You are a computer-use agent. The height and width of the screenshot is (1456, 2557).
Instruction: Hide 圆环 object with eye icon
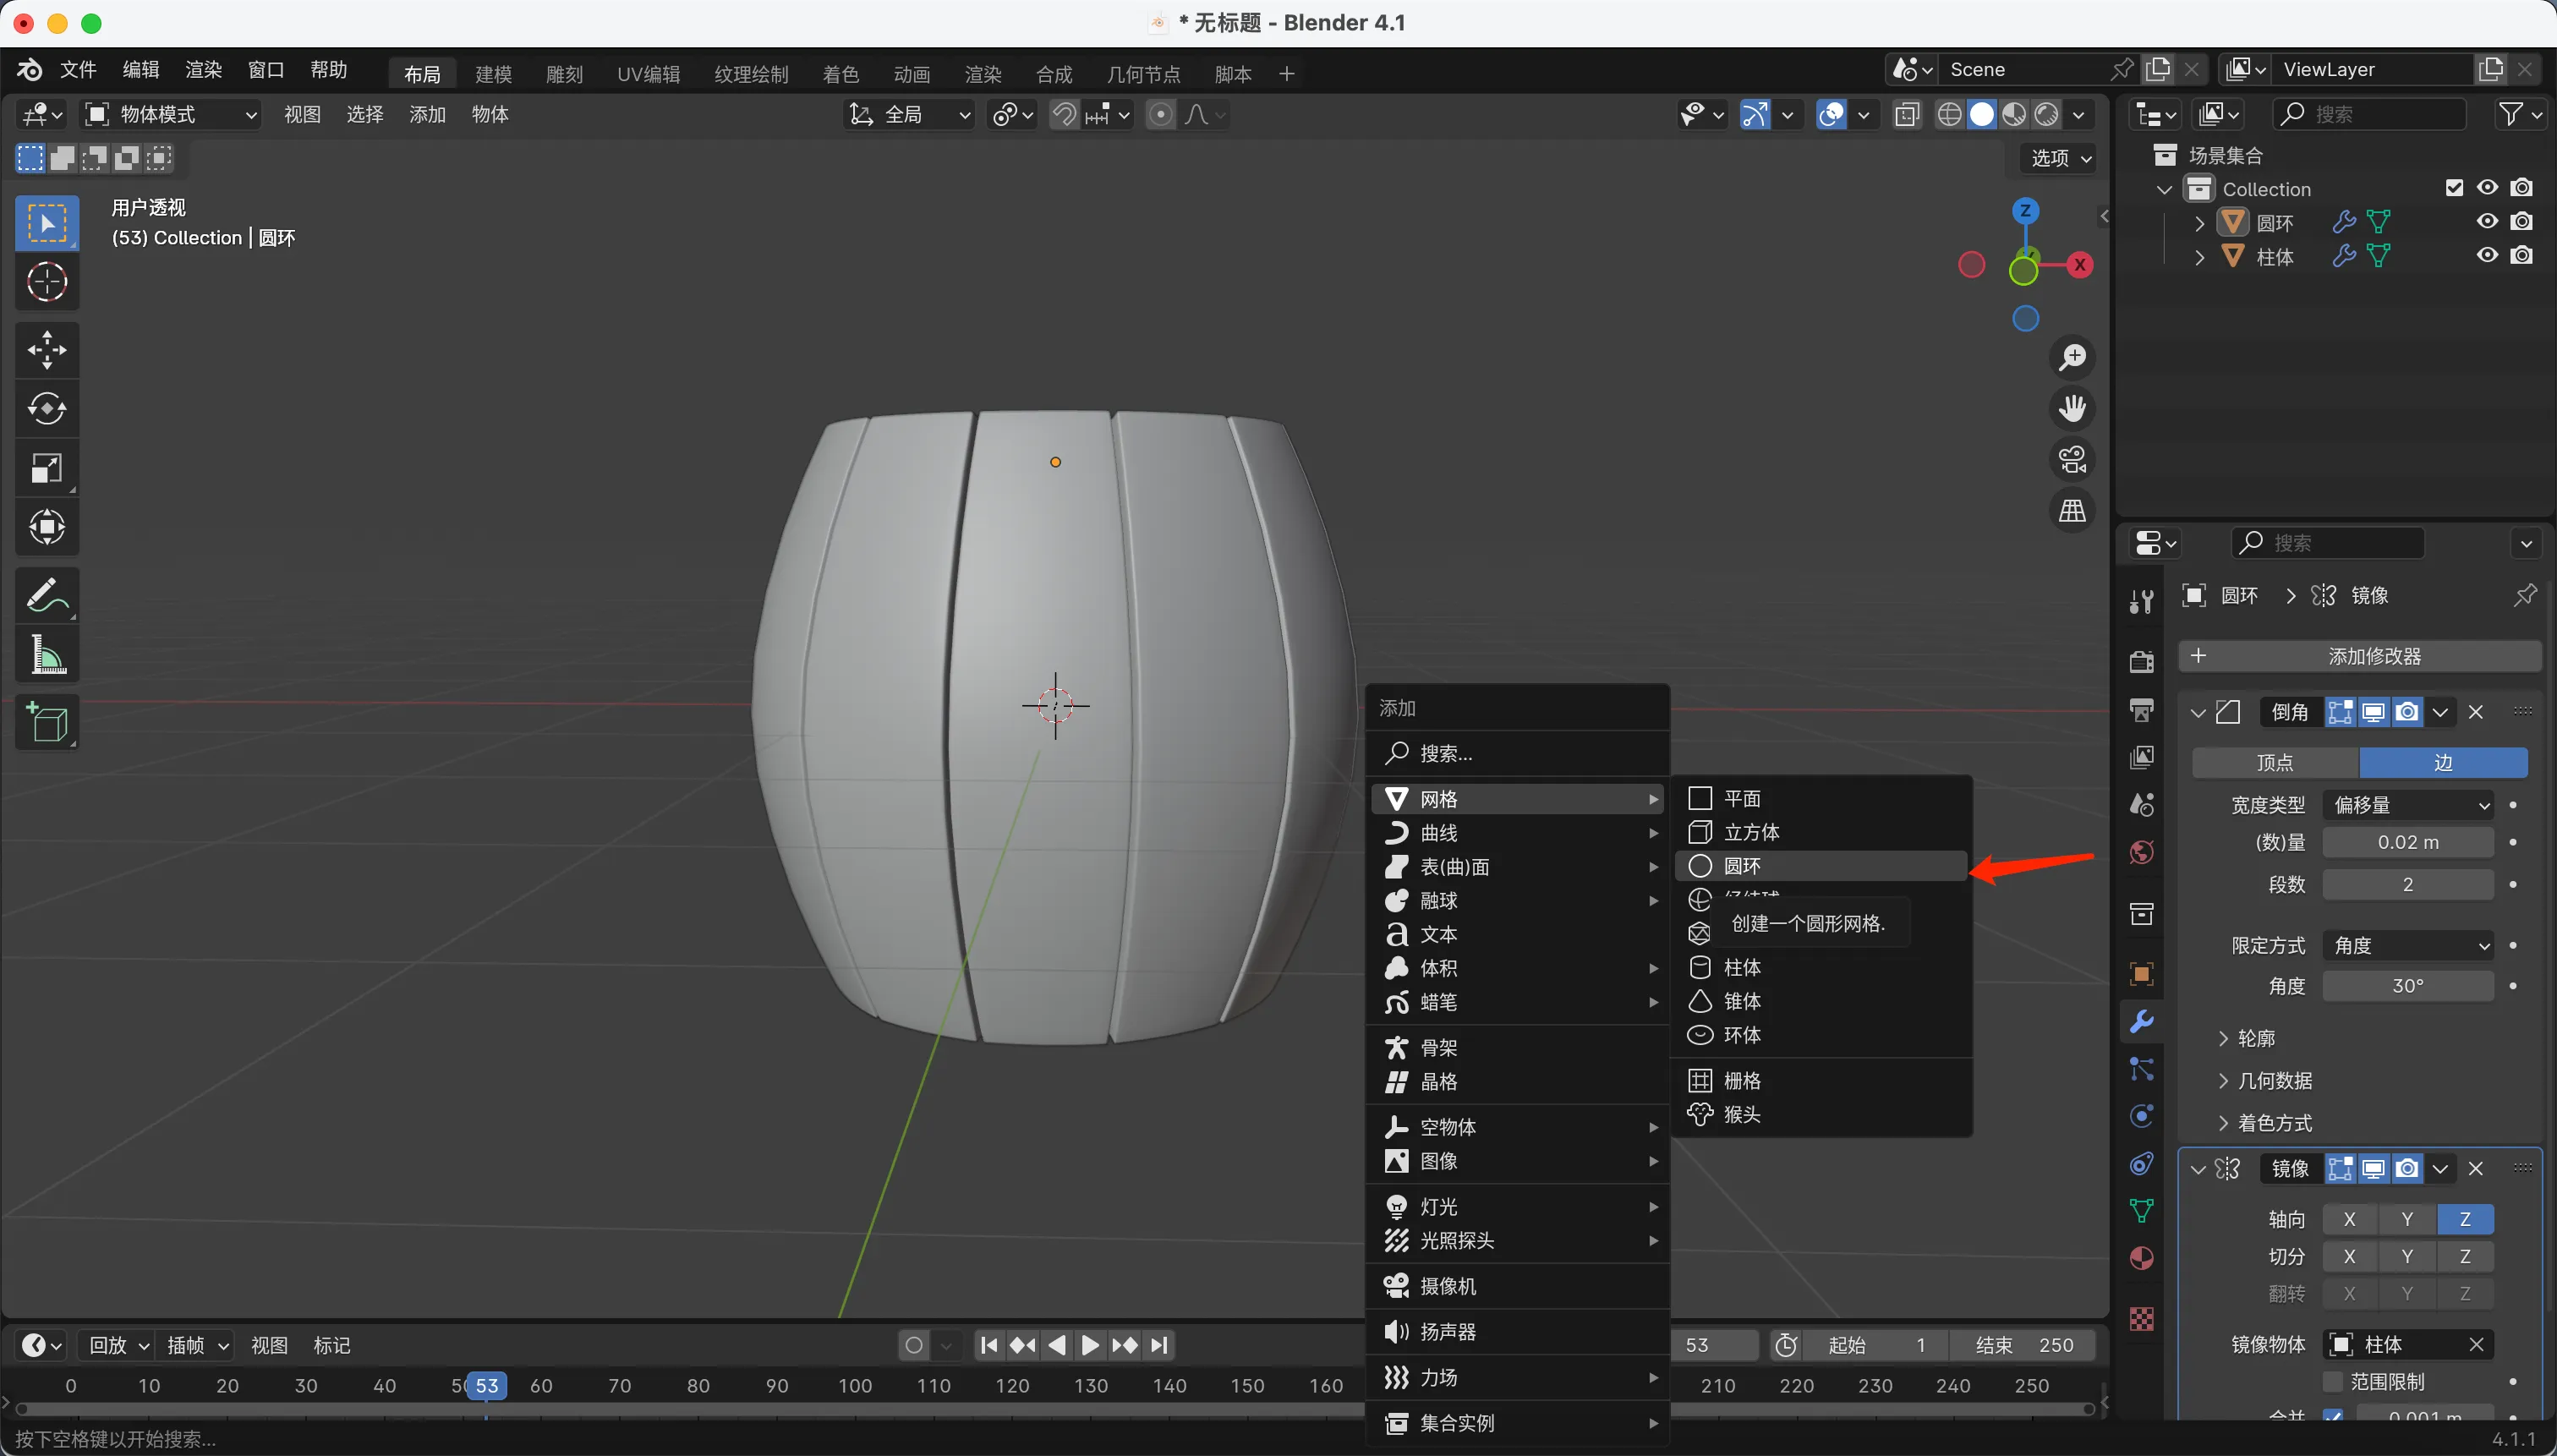click(x=2487, y=222)
